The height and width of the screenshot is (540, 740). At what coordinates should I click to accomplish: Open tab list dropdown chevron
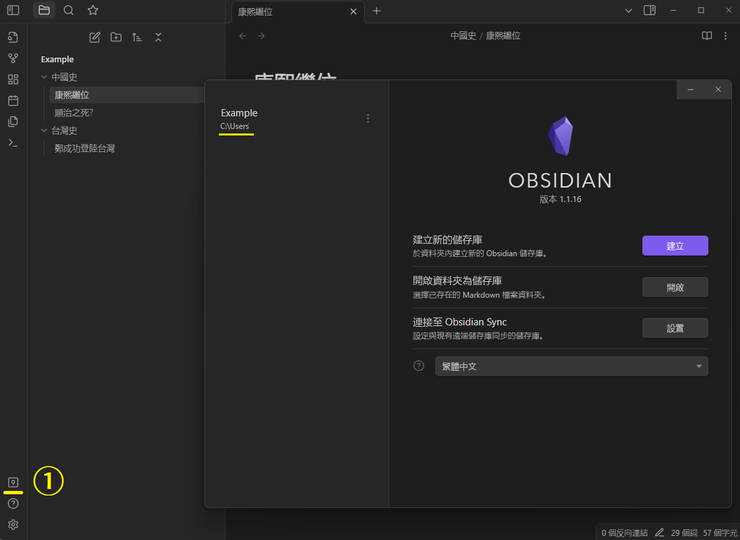pyautogui.click(x=628, y=10)
